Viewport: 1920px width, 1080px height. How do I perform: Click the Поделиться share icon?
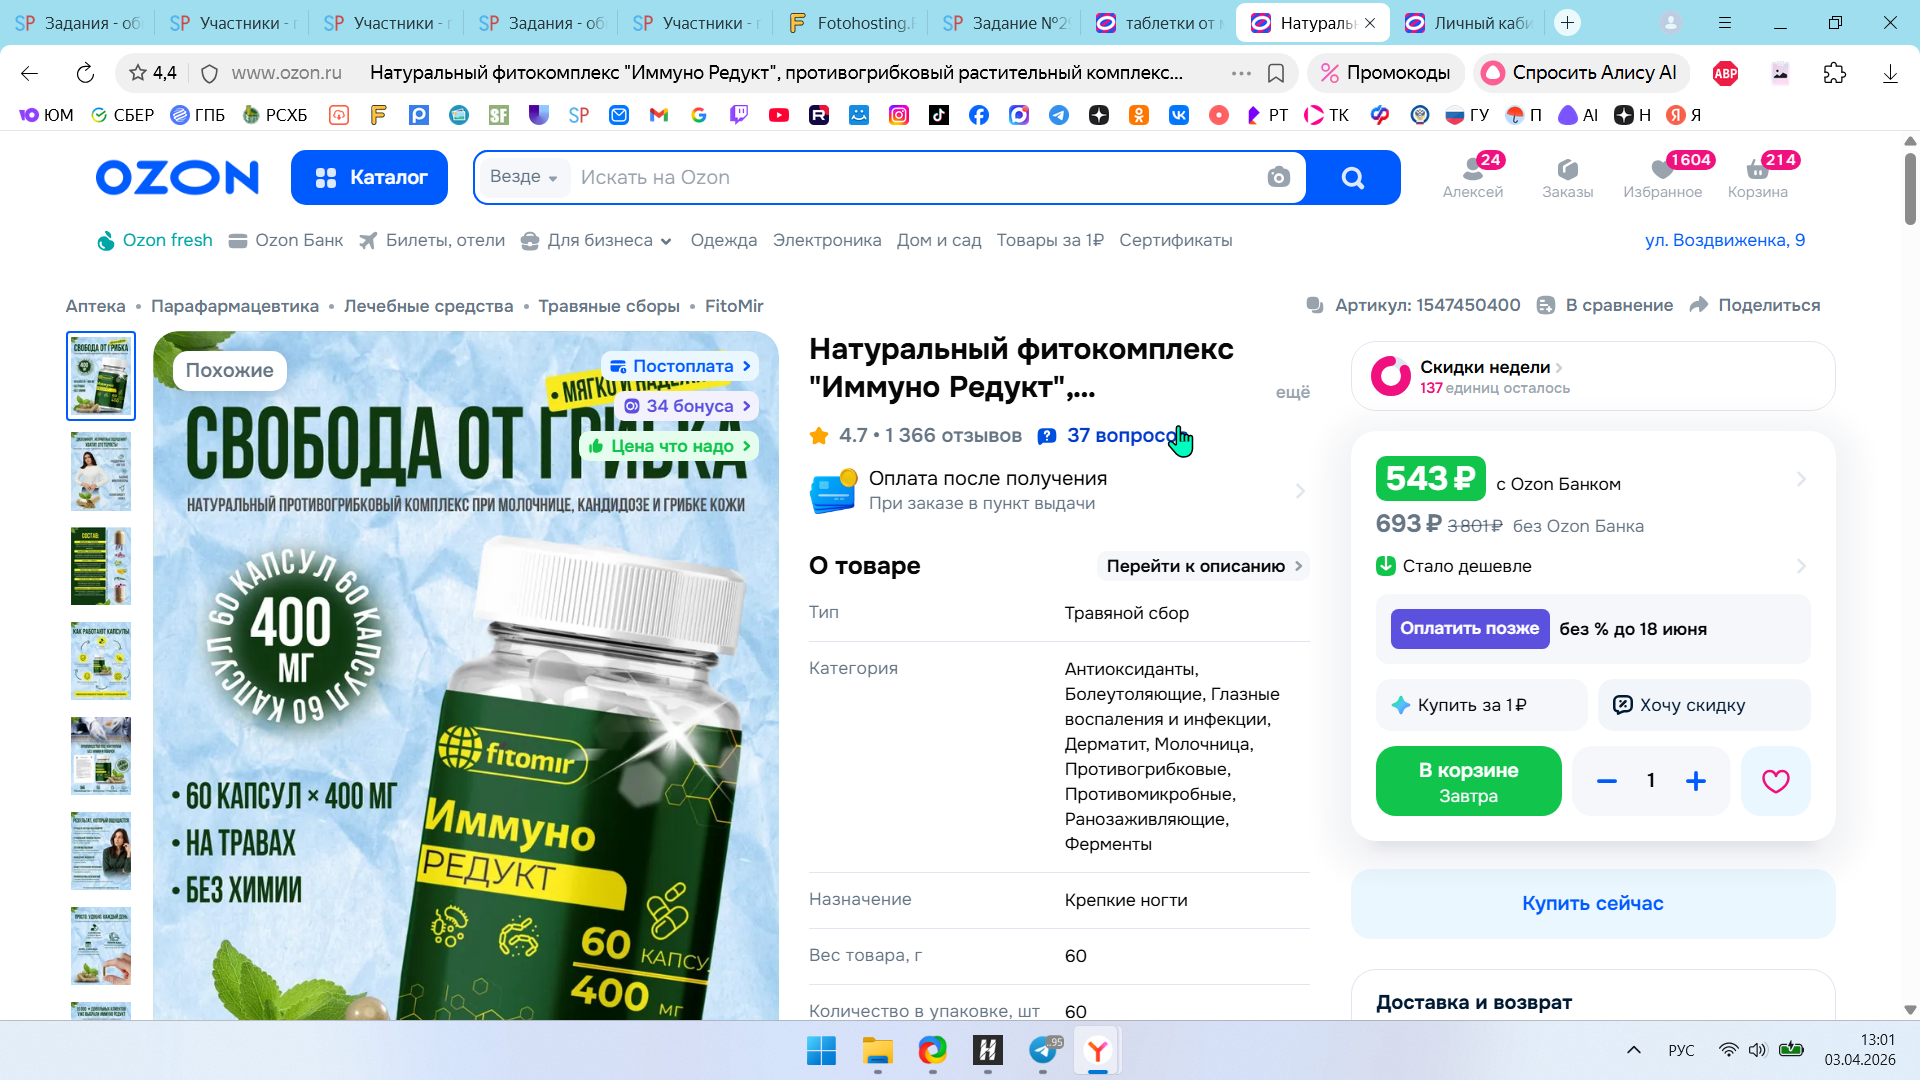(1699, 305)
